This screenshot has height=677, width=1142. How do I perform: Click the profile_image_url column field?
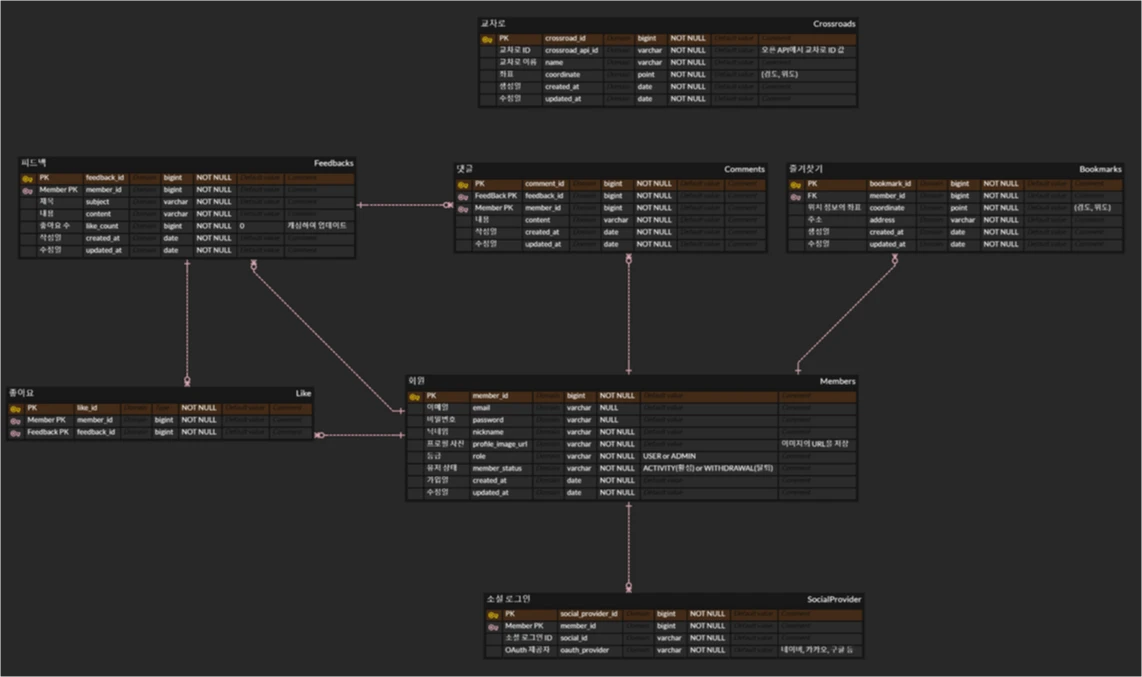point(499,444)
